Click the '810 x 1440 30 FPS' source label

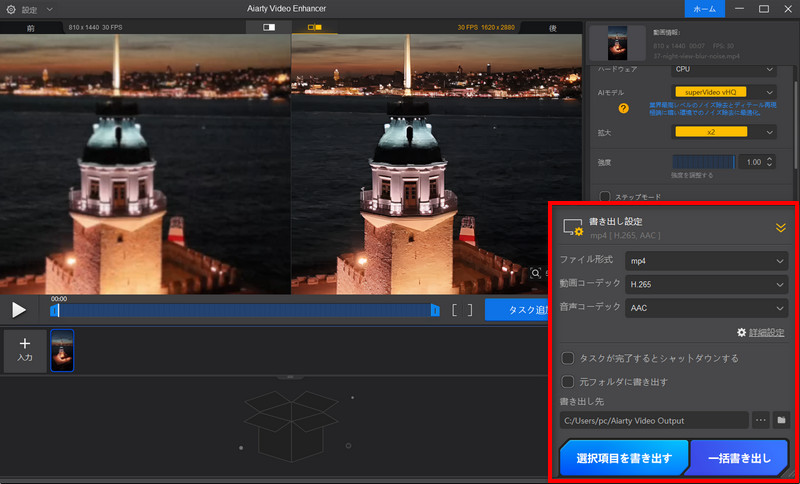pos(95,28)
